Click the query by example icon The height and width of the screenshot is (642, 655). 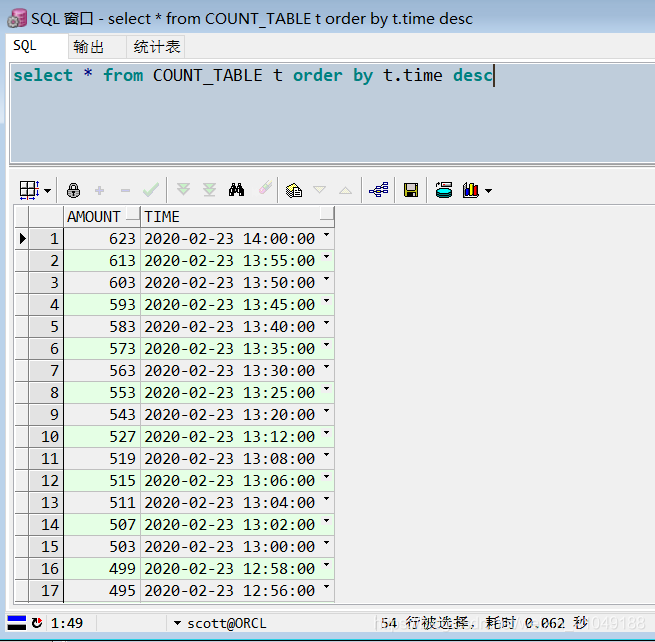click(x=294, y=190)
